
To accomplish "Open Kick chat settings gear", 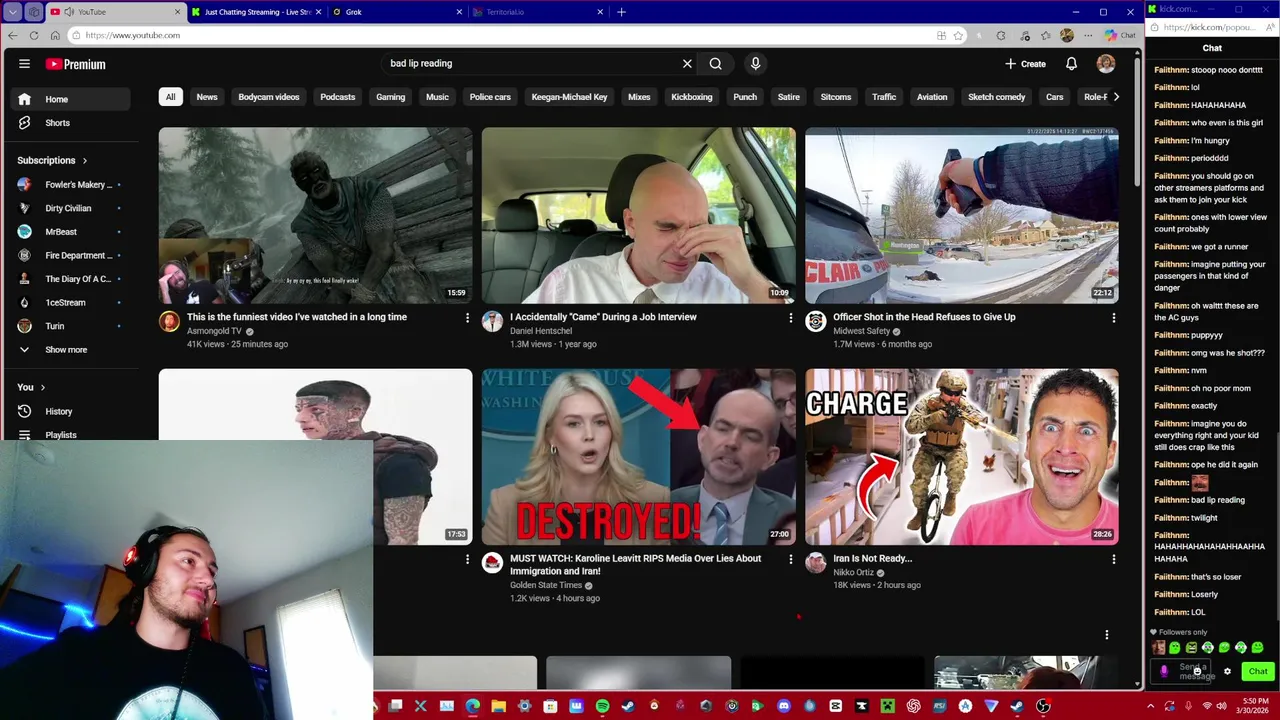I will pos(1227,671).
